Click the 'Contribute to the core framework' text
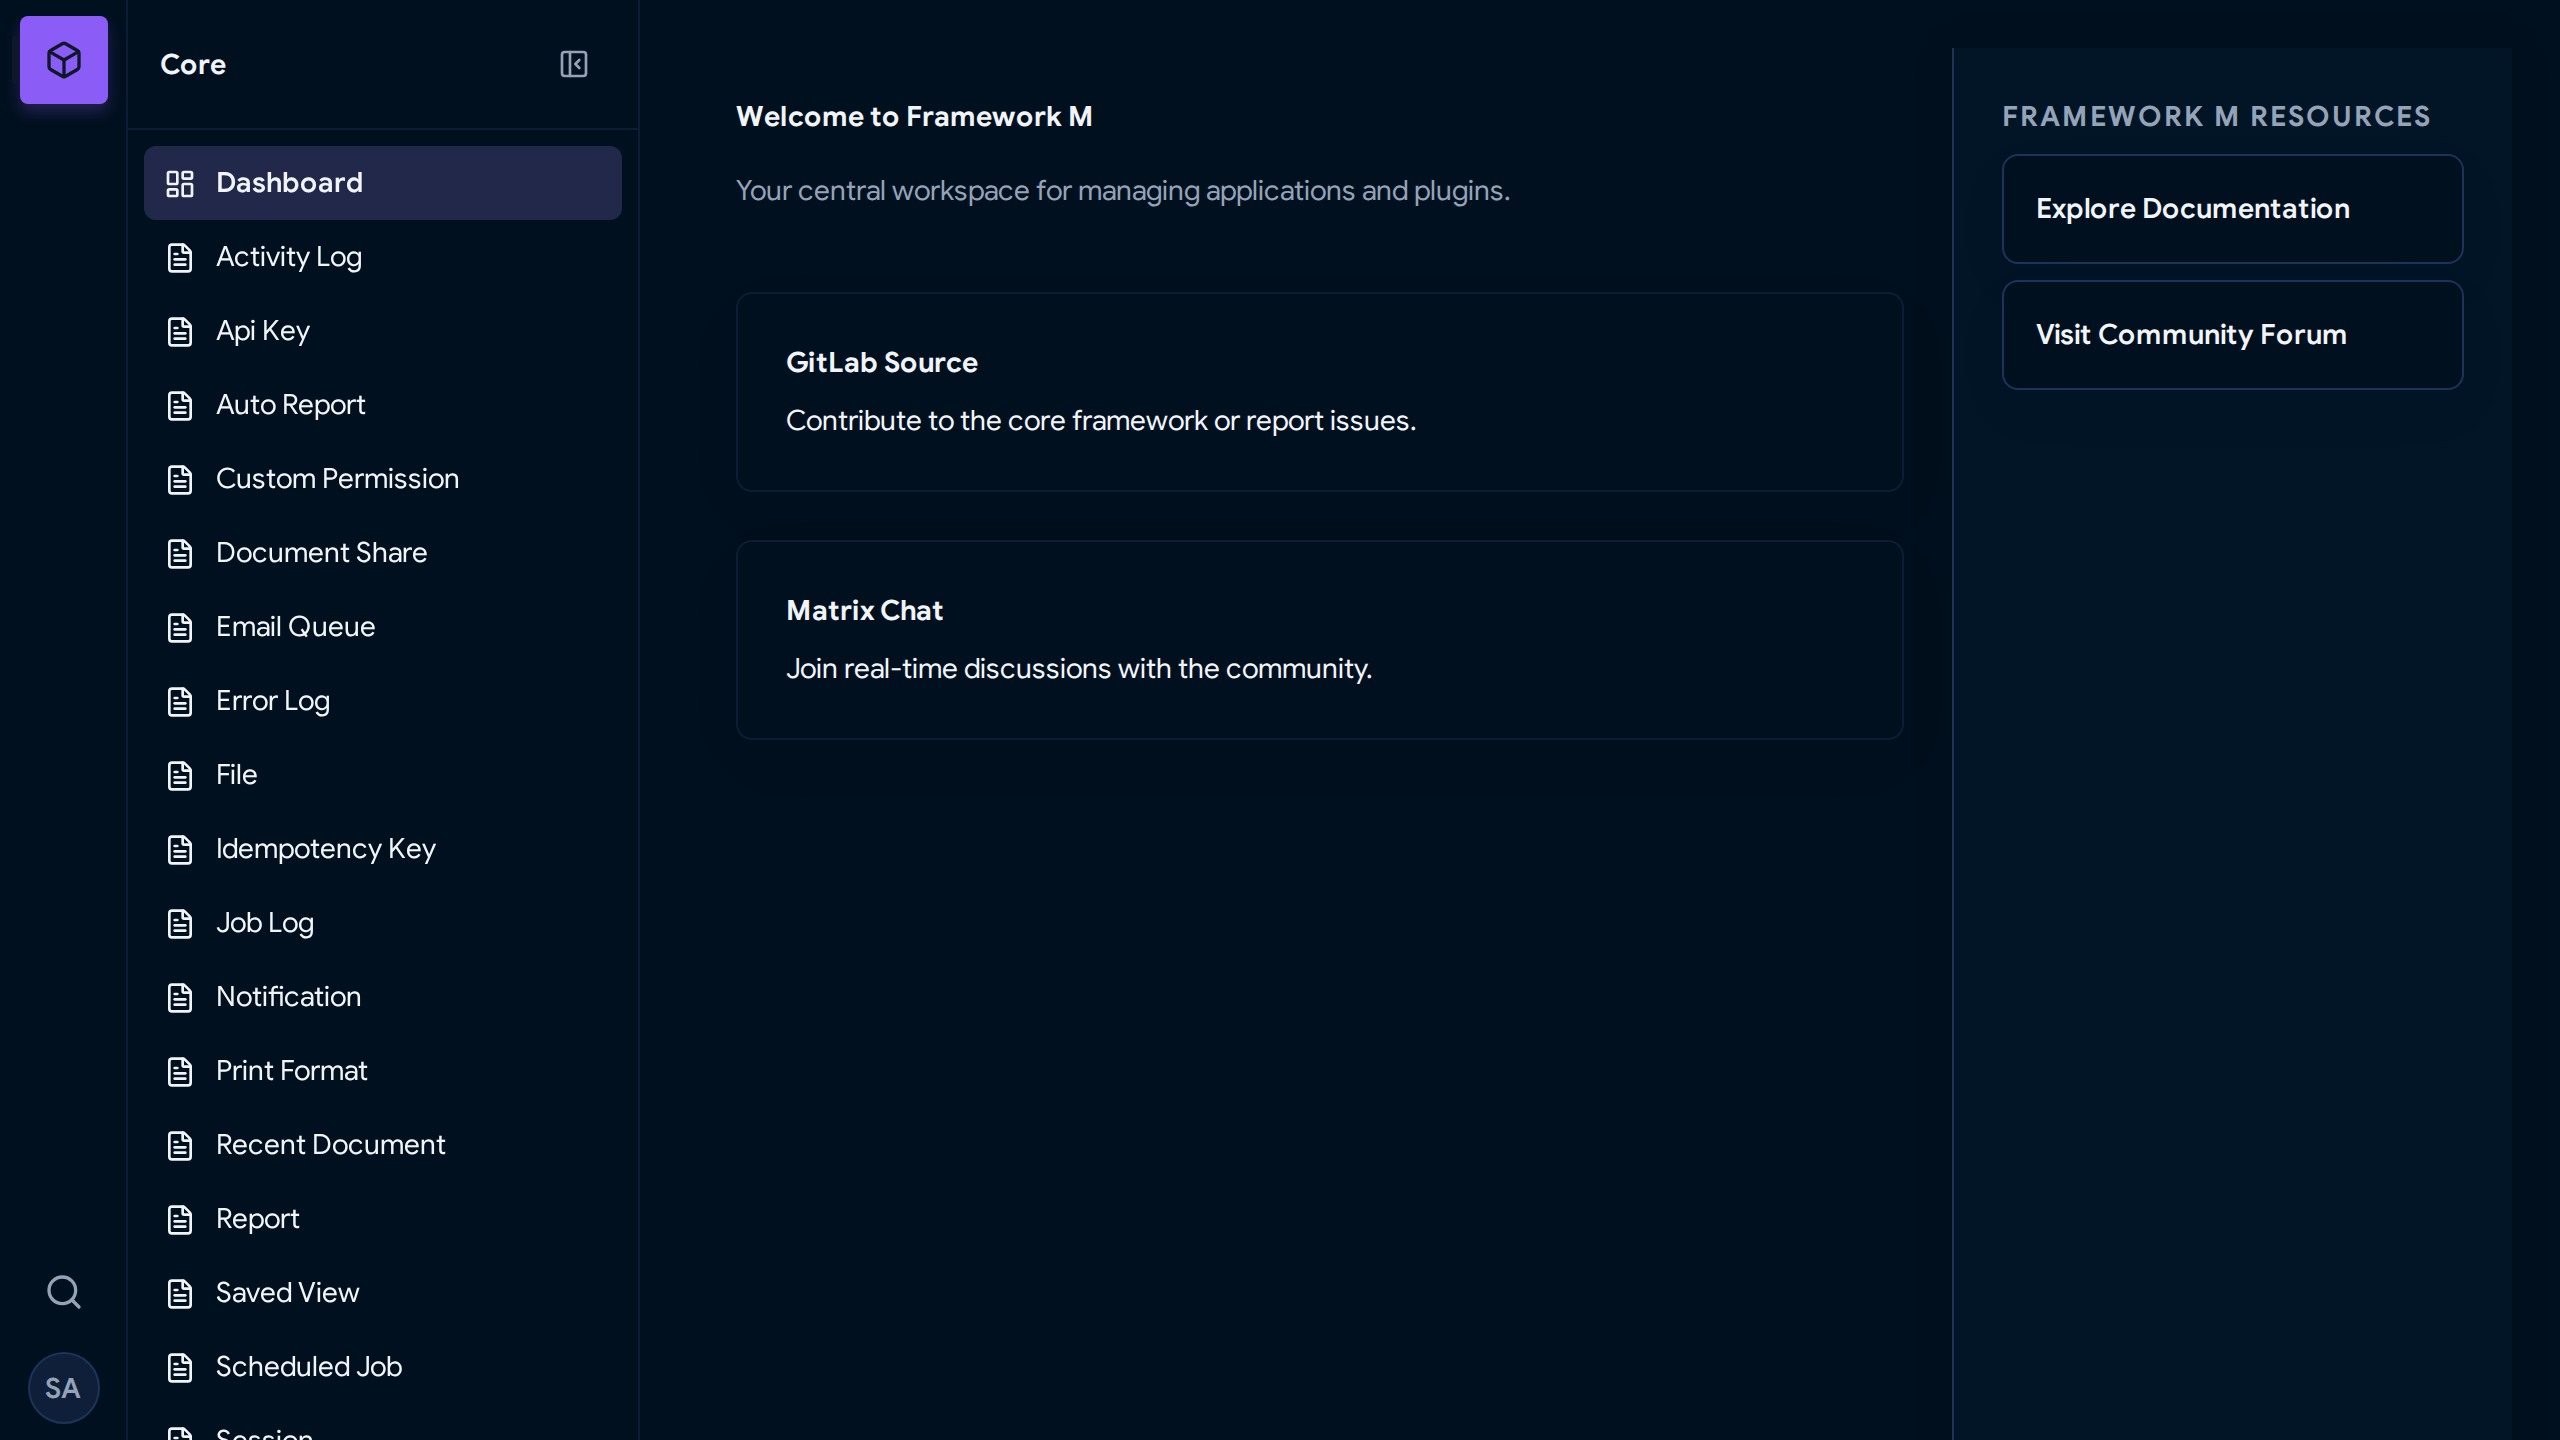Screen dimensions: 2560x1440 [x=1101, y=420]
